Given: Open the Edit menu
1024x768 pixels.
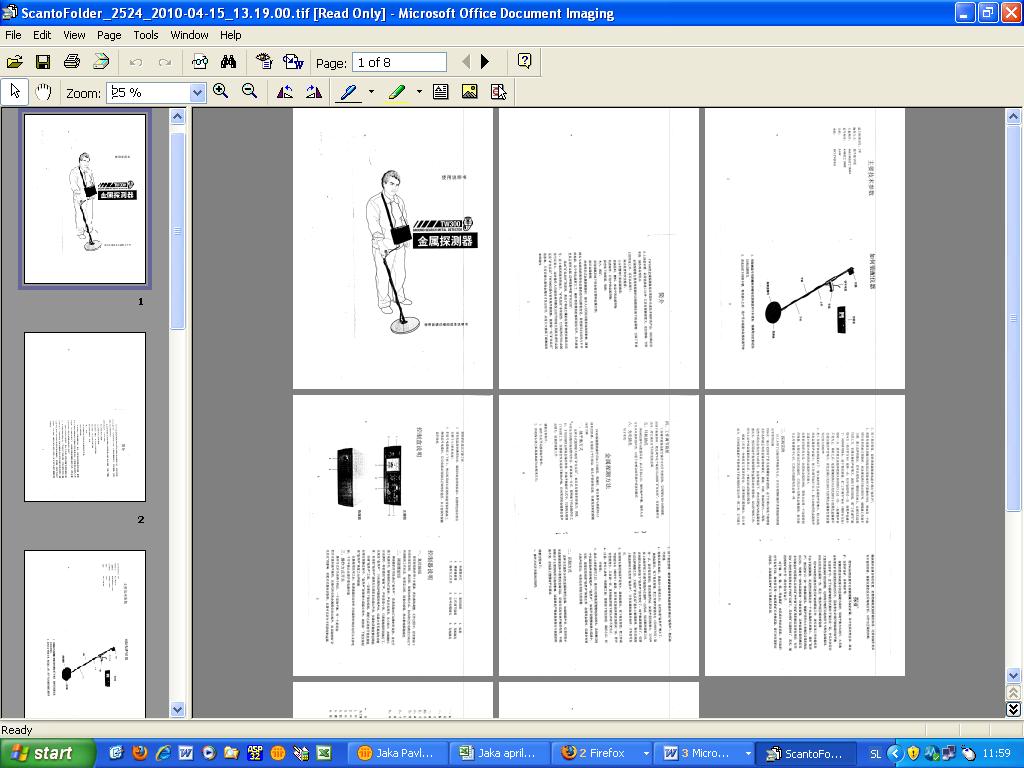Looking at the screenshot, I should (x=42, y=35).
